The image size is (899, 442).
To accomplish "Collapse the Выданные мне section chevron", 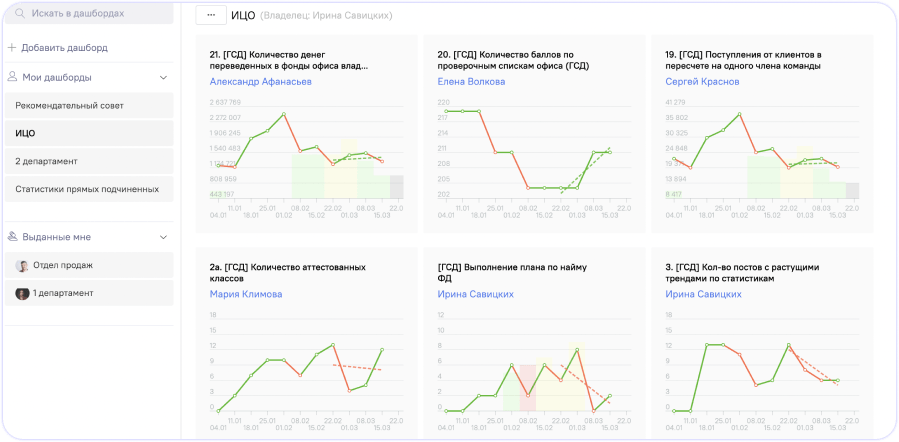I will (x=164, y=237).
